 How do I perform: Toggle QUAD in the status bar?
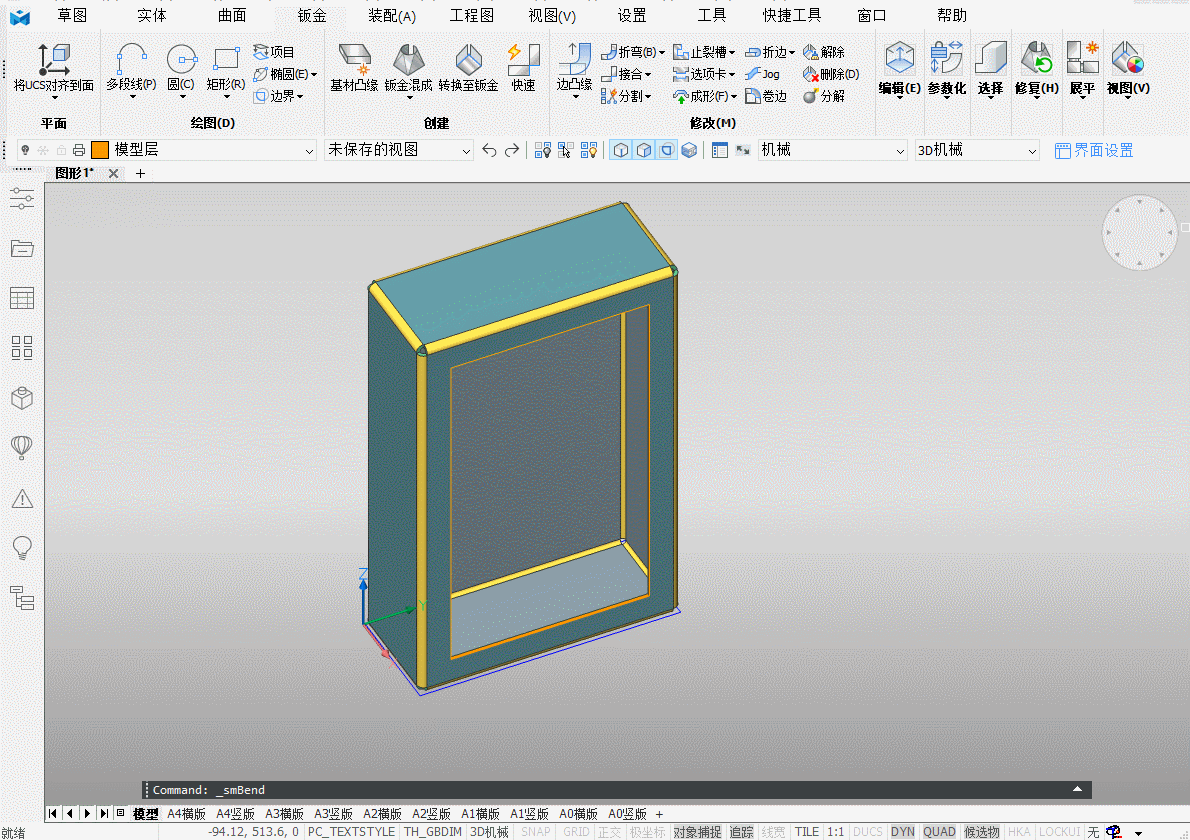[x=939, y=832]
